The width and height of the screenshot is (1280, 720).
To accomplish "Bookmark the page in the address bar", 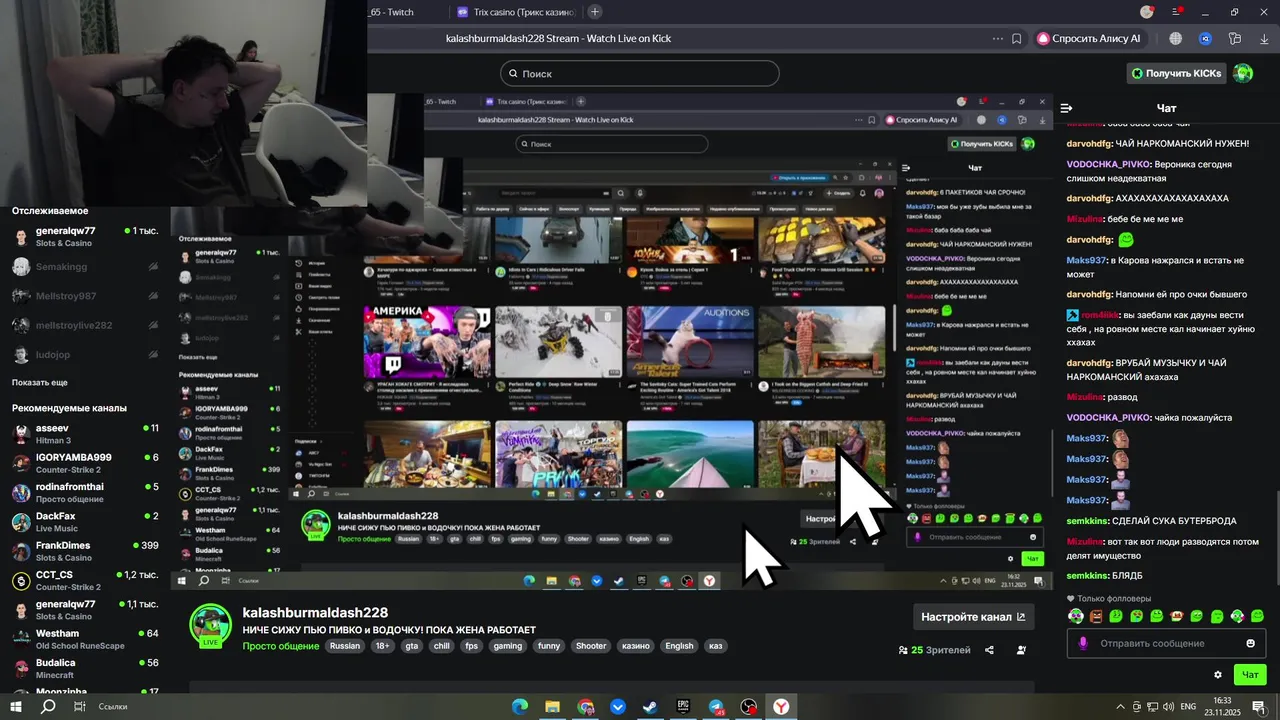I will click(1016, 39).
